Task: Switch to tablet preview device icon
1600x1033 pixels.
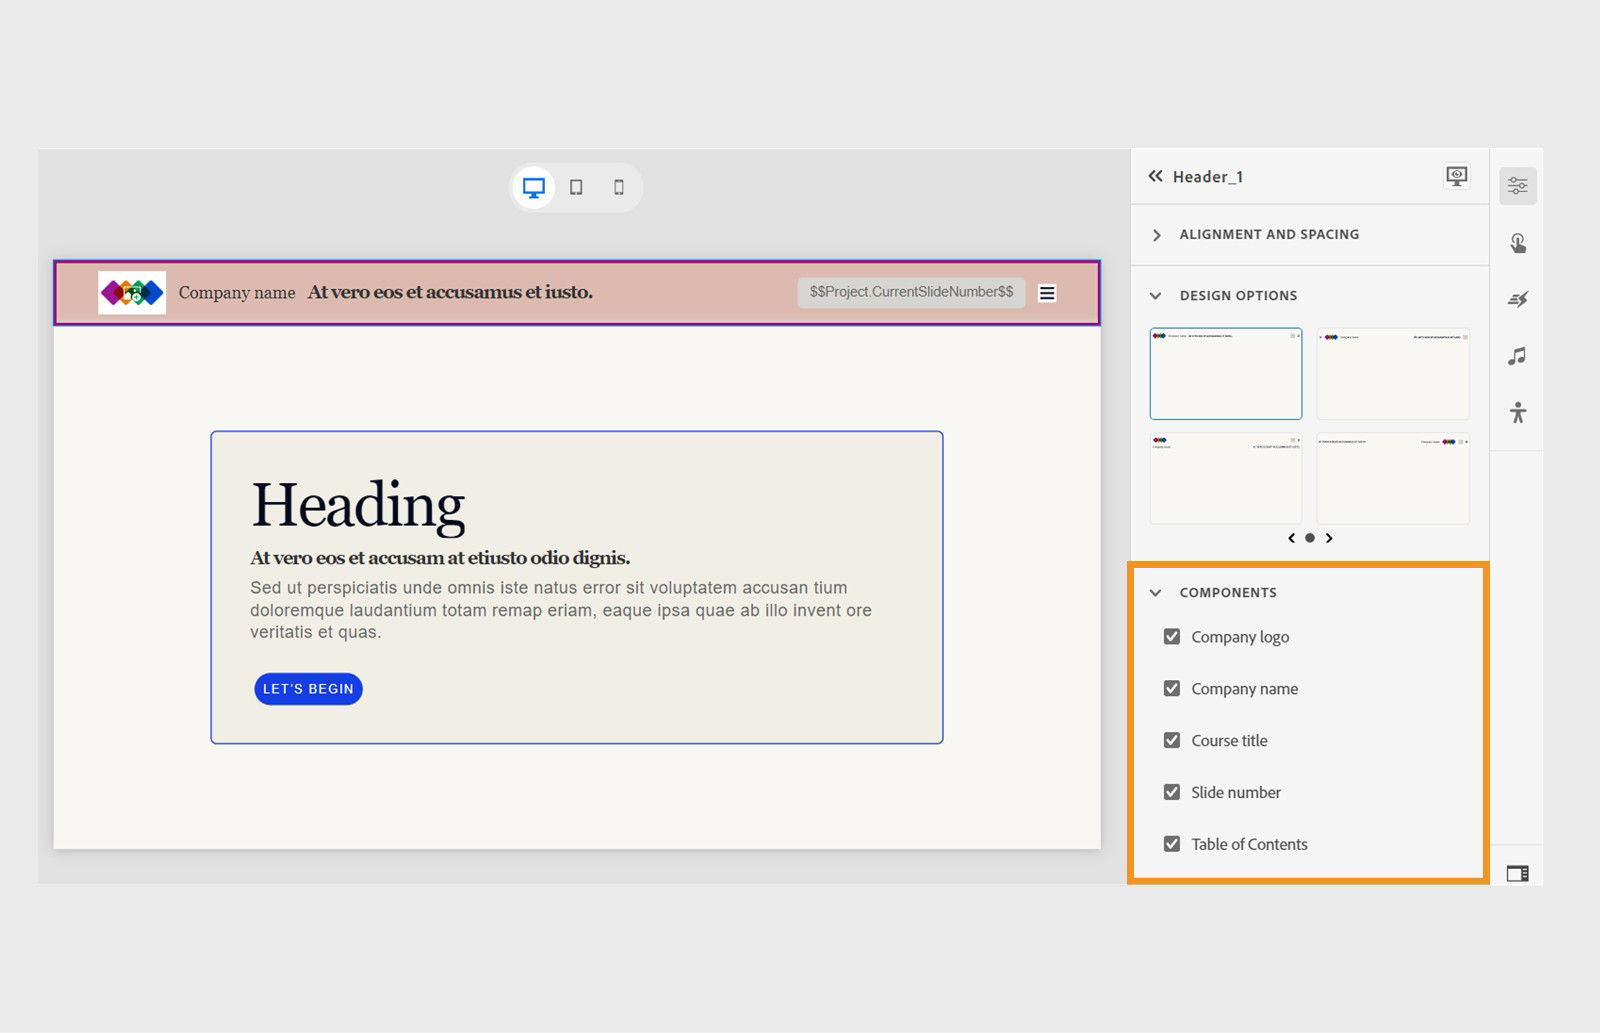Action: click(x=576, y=187)
